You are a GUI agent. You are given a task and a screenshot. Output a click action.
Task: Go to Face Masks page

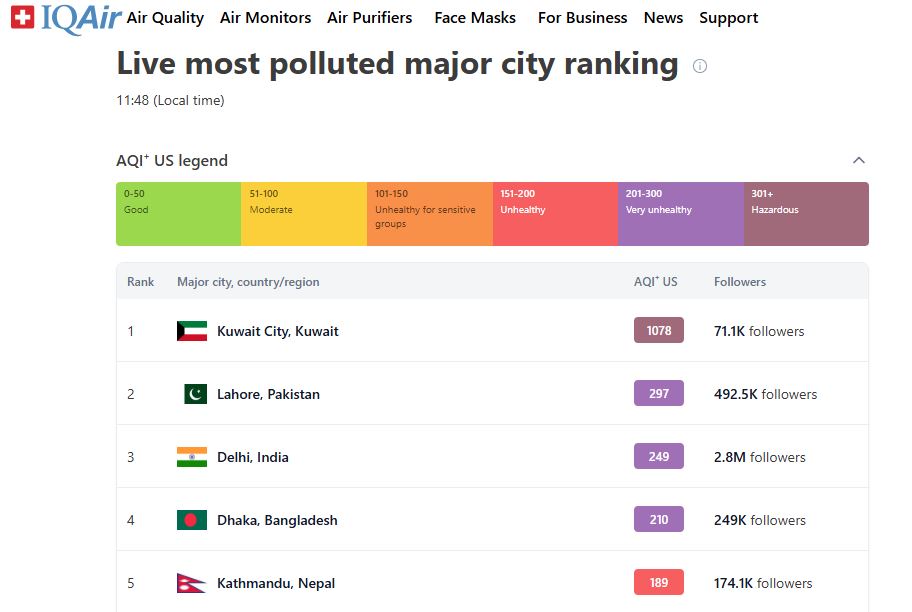[x=475, y=18]
